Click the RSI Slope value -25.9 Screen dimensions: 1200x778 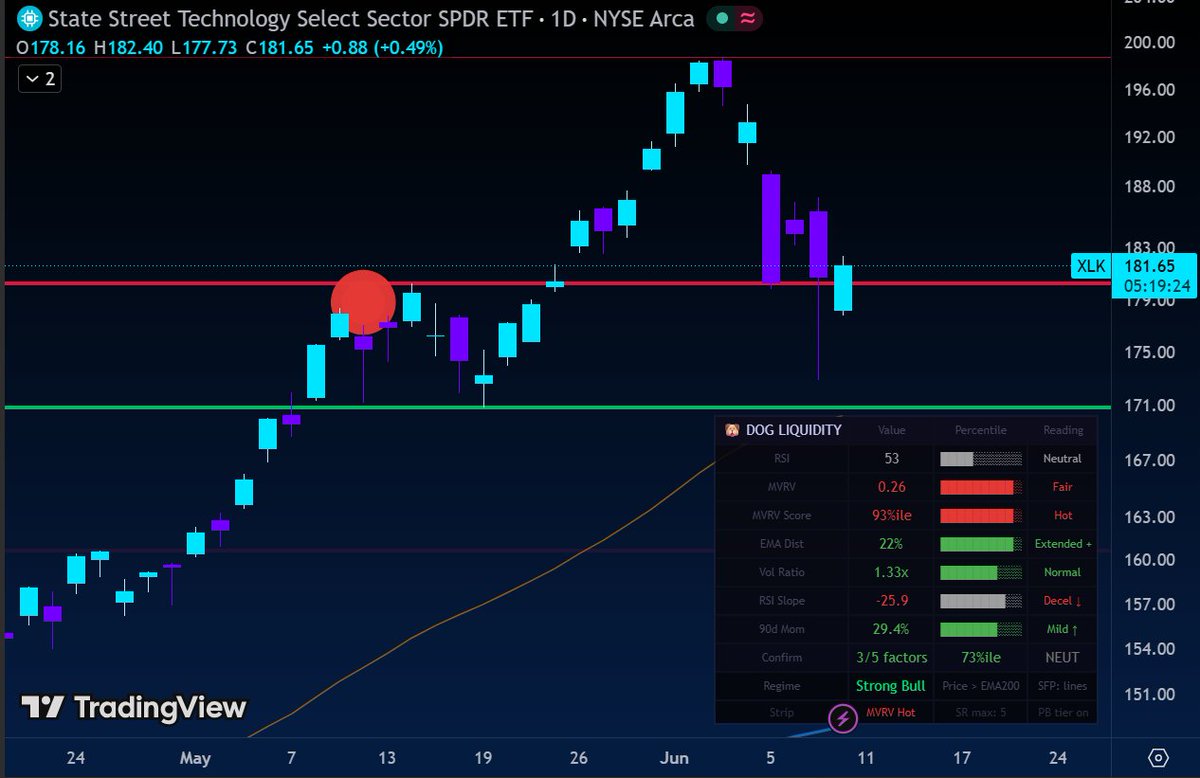891,600
